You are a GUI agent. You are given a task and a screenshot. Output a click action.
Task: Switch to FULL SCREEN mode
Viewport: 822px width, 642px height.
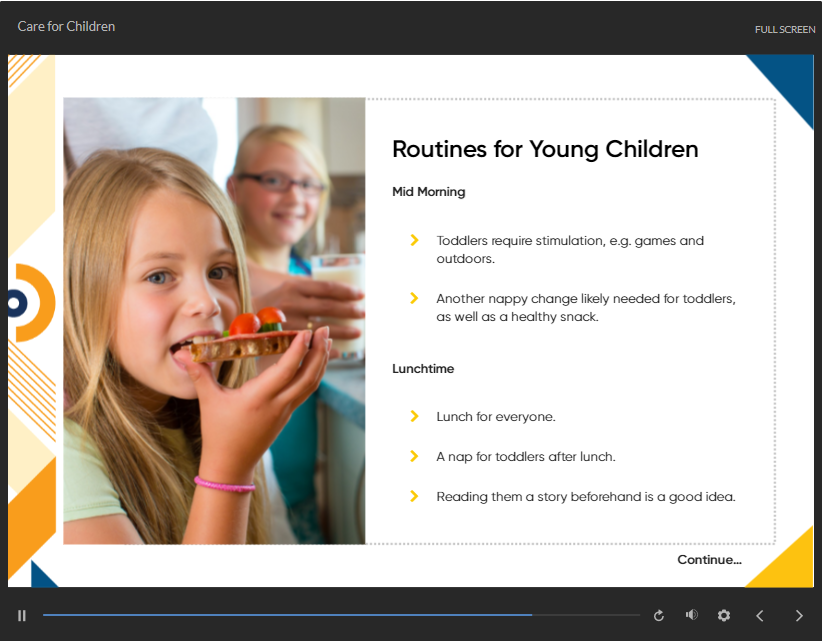pos(785,30)
